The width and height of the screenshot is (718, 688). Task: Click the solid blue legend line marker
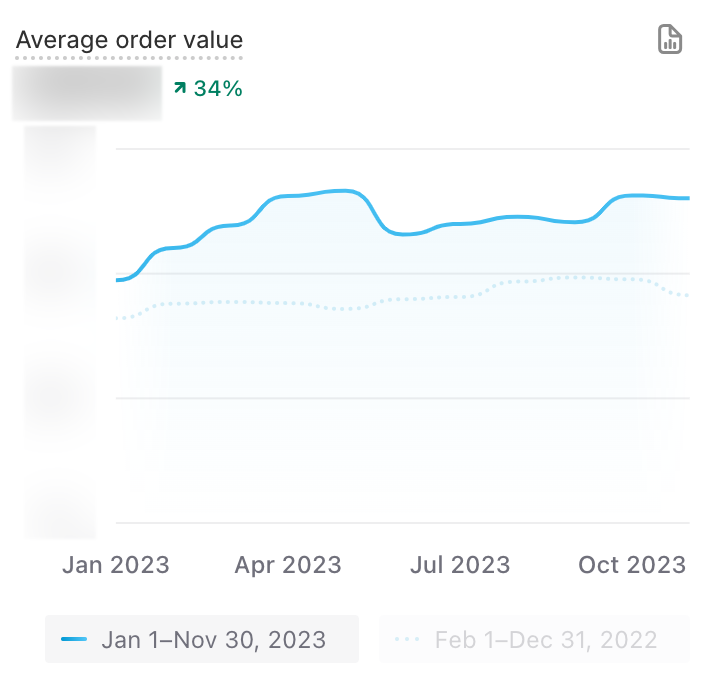[74, 639]
